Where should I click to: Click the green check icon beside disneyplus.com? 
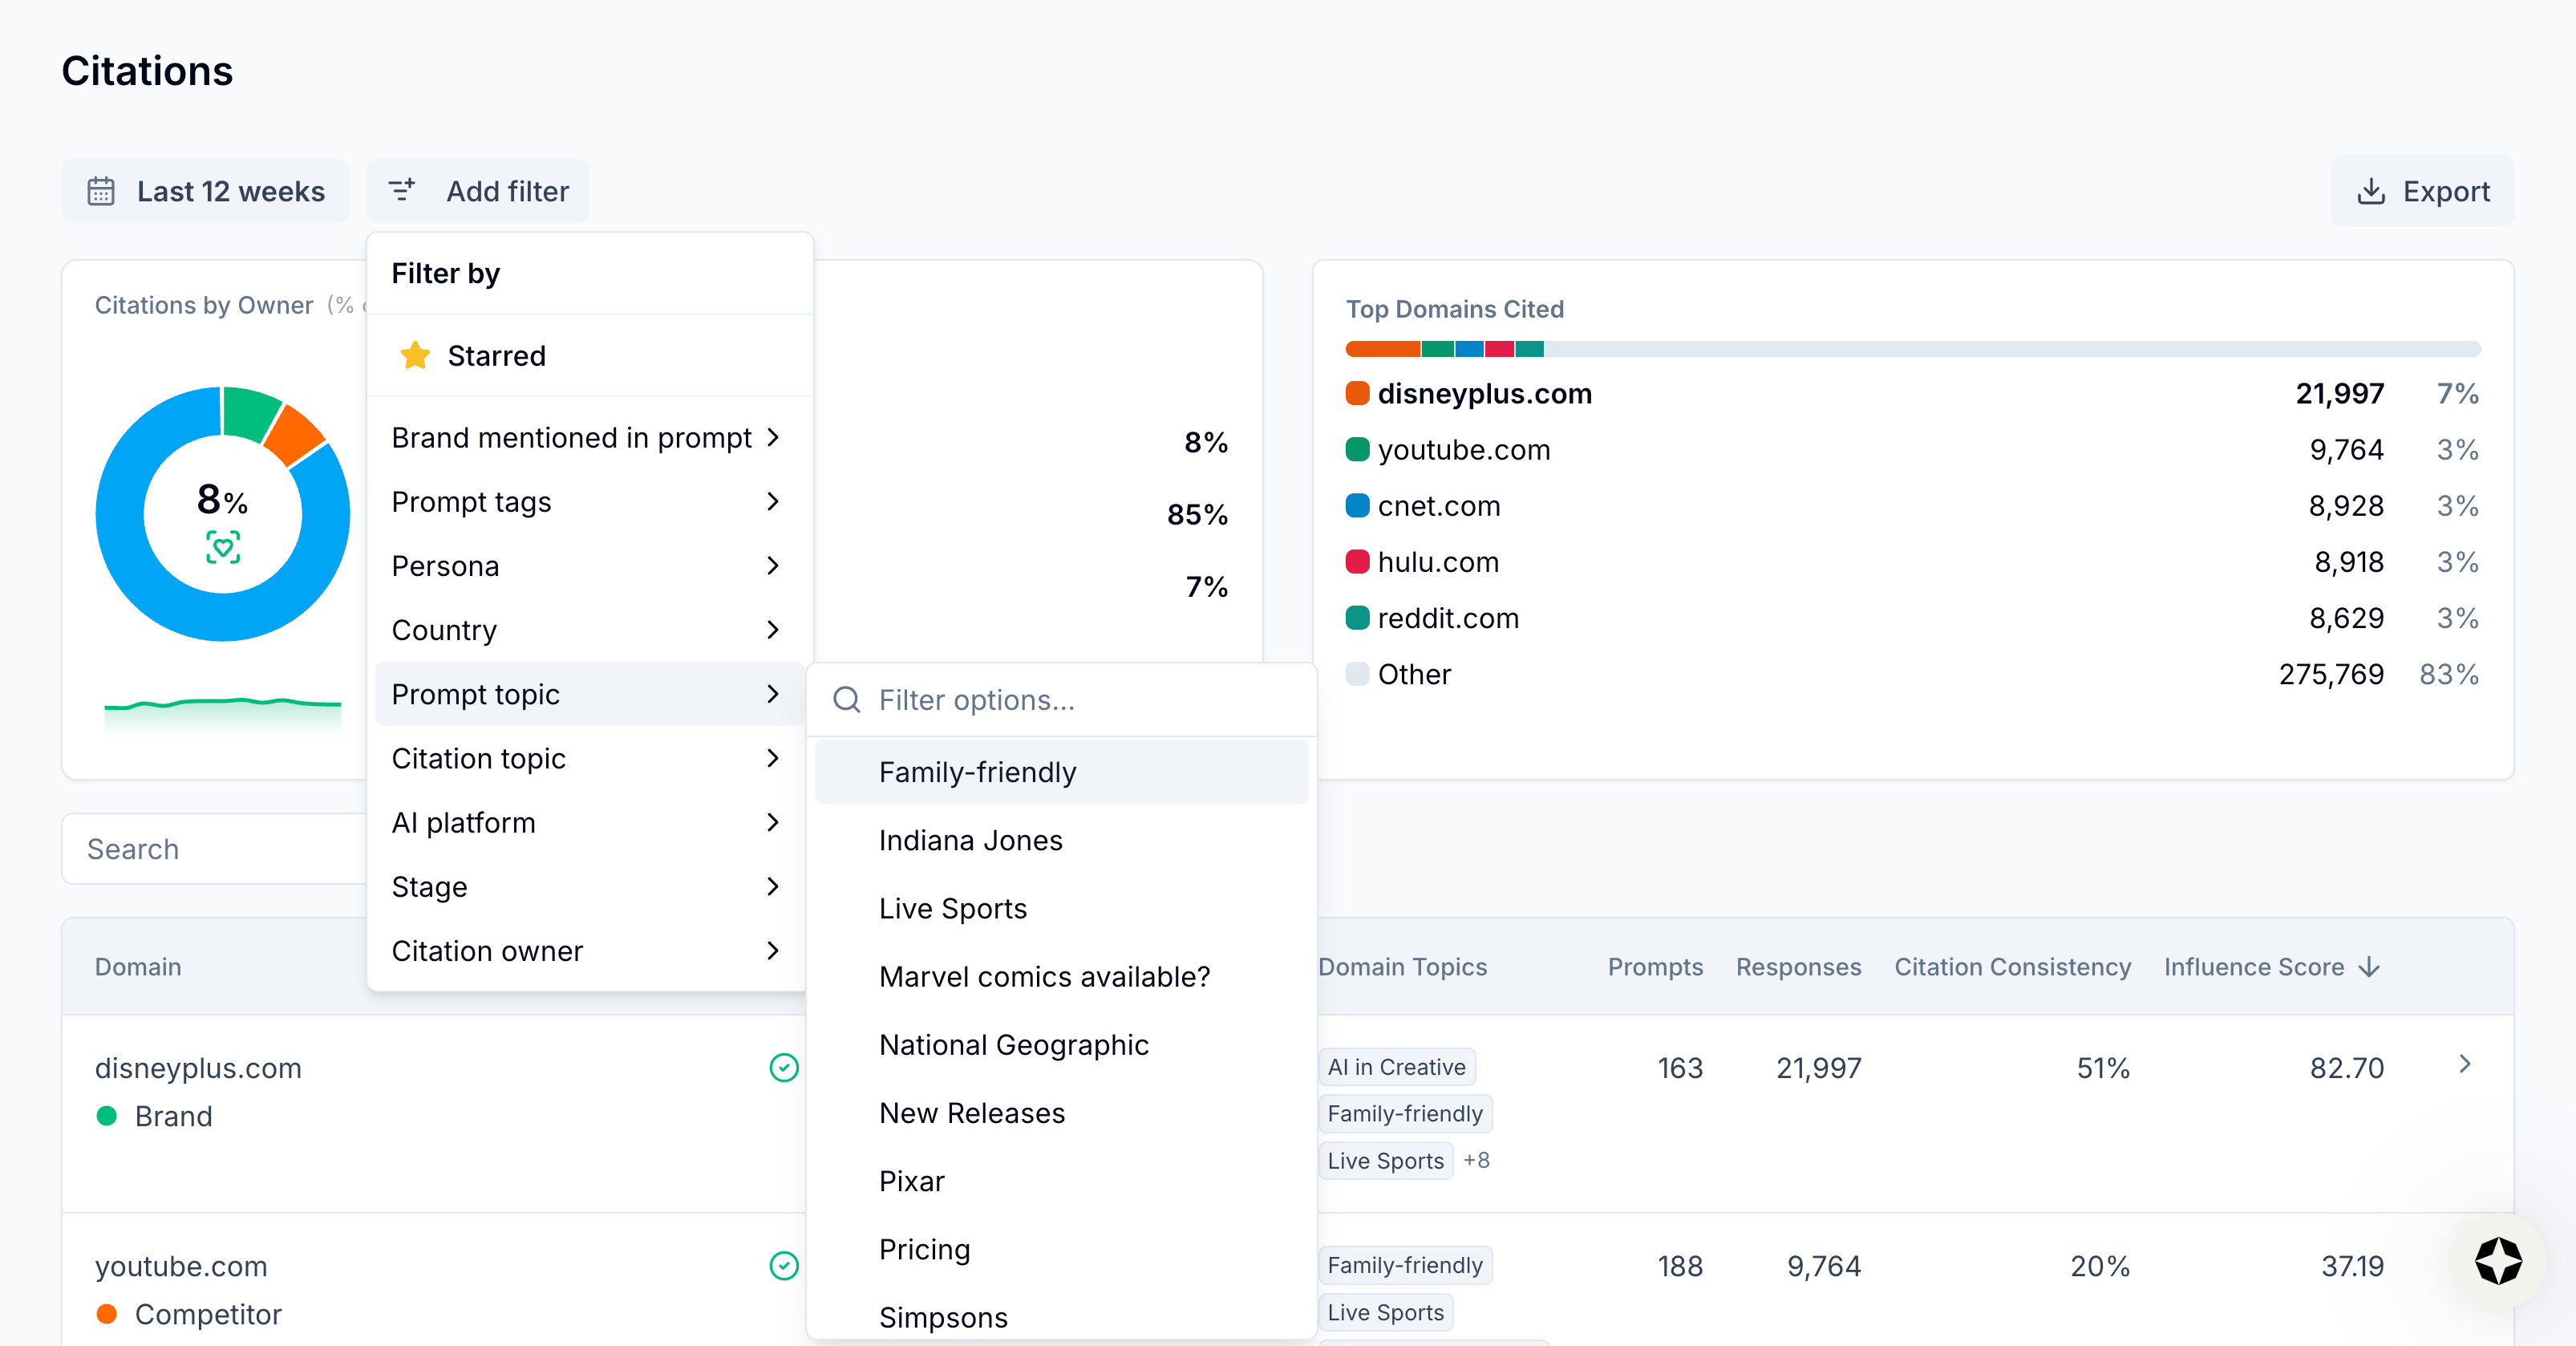tap(784, 1068)
